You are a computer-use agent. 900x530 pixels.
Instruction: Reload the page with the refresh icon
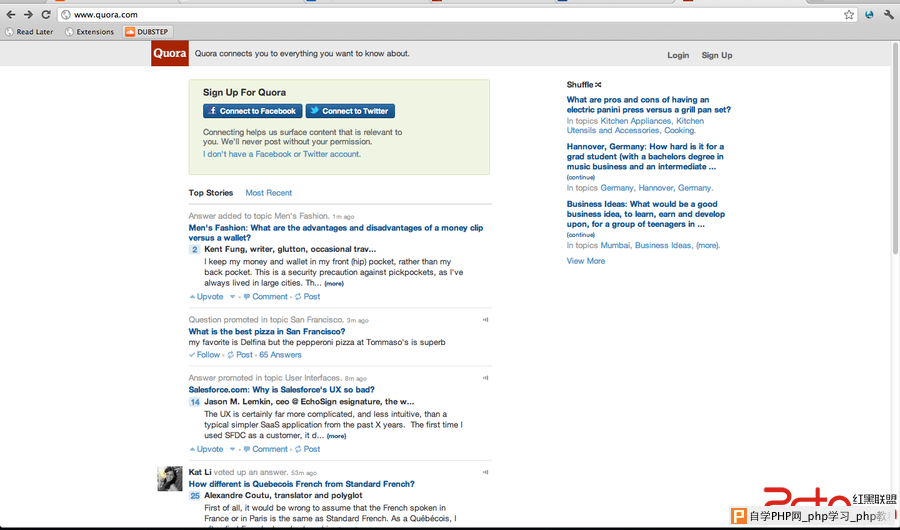pos(46,15)
